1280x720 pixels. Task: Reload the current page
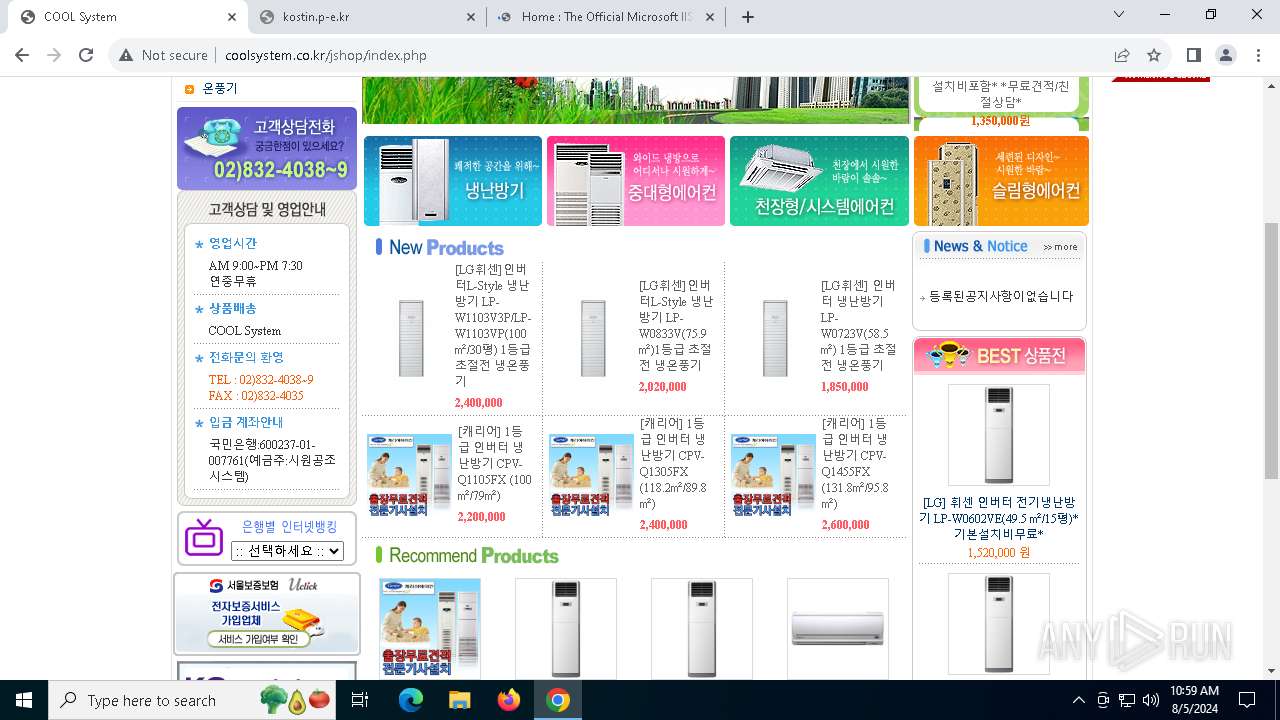[x=86, y=55]
